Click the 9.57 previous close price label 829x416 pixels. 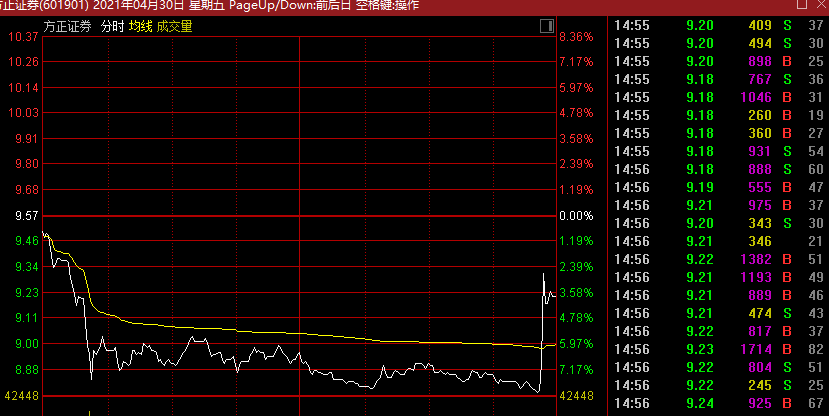tap(26, 215)
